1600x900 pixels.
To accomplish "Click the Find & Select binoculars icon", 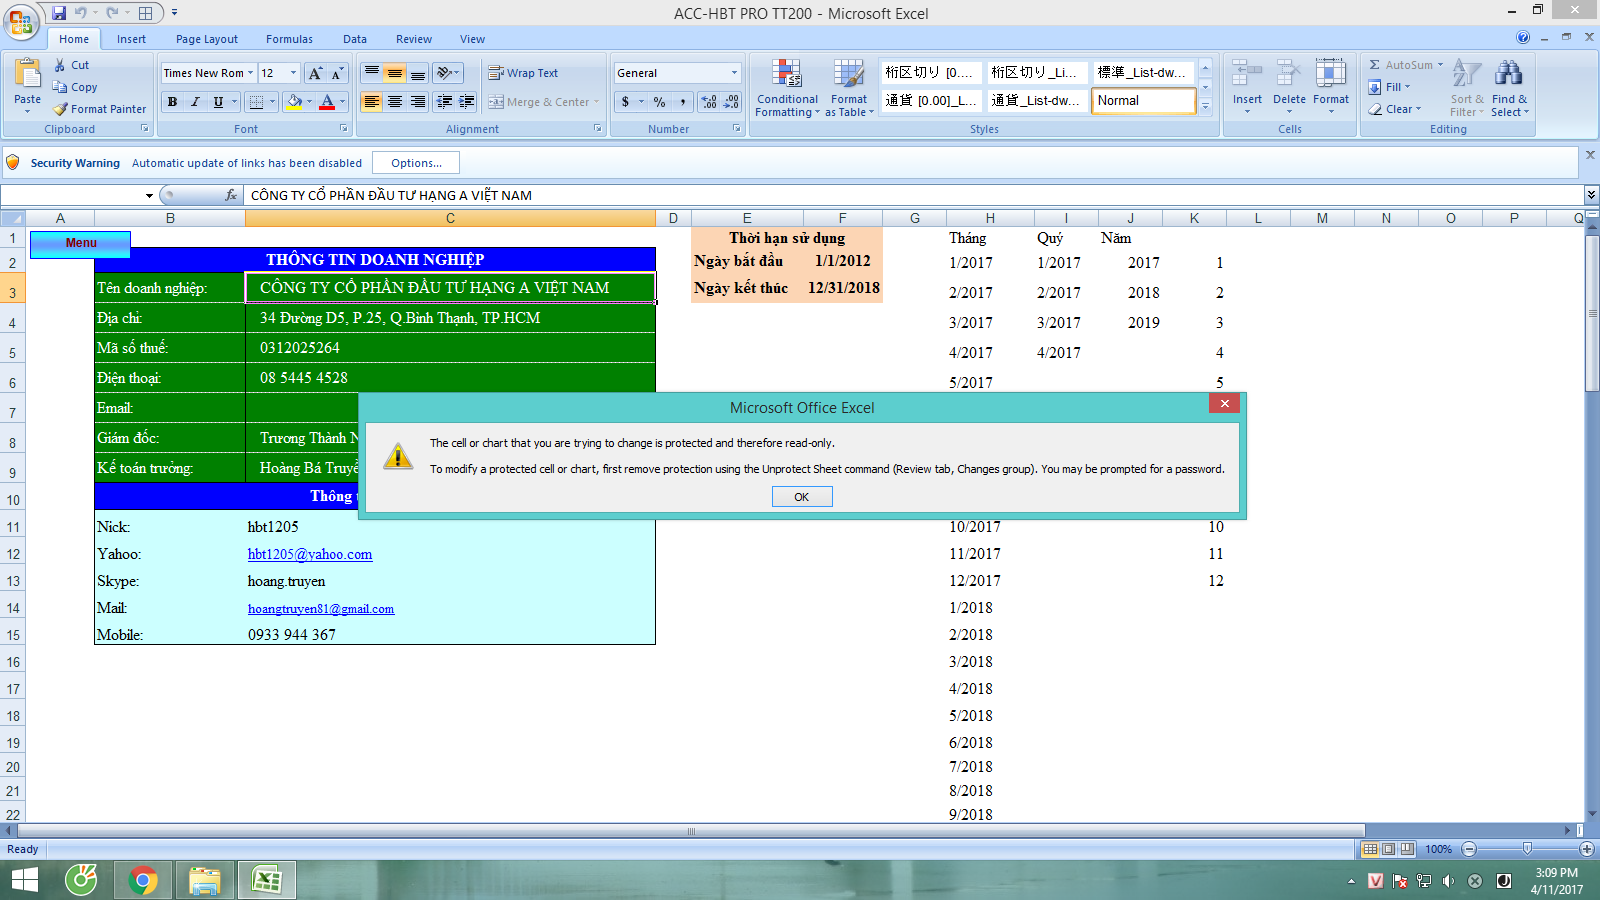I will tap(1508, 74).
